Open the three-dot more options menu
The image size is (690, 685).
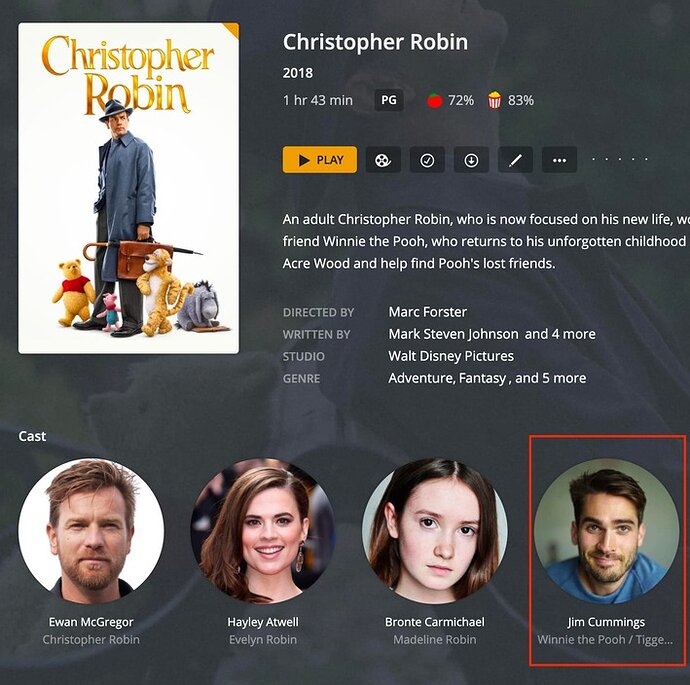coord(559,160)
